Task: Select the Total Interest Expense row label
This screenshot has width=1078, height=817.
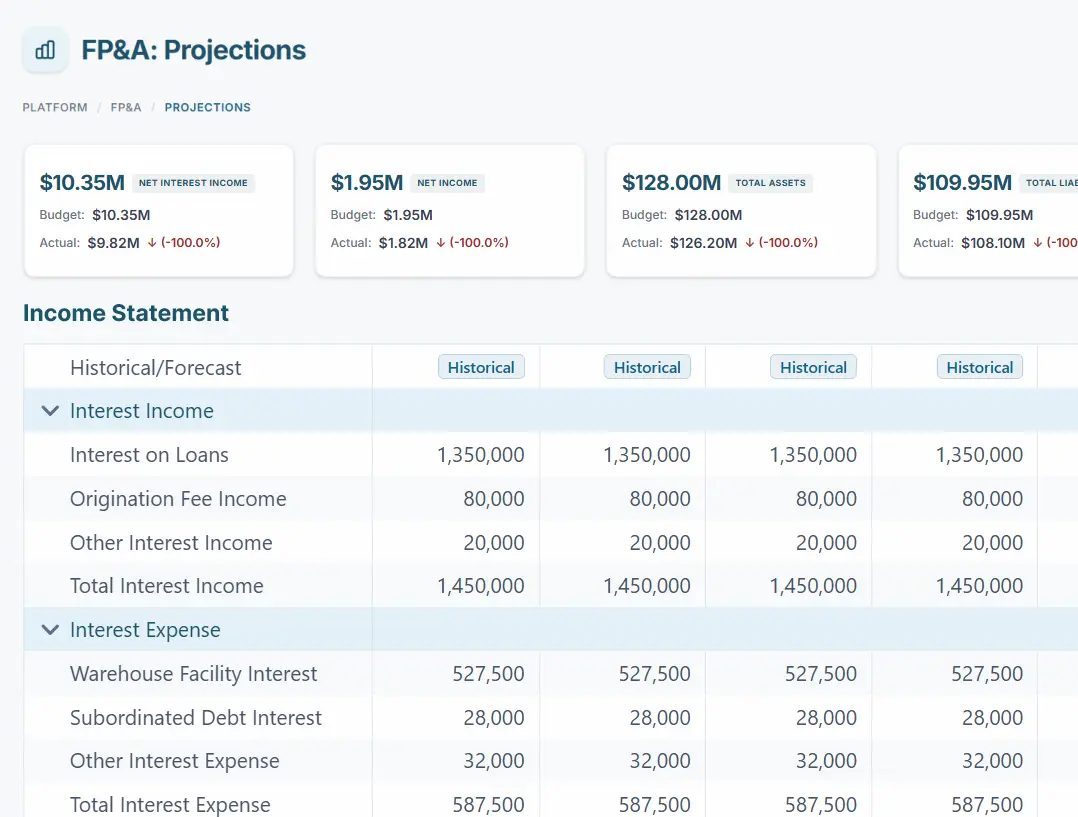Action: [x=170, y=805]
